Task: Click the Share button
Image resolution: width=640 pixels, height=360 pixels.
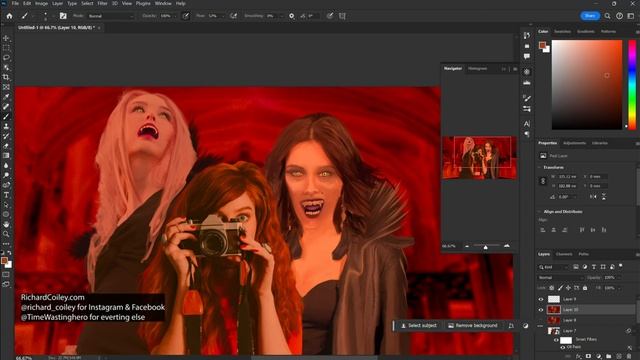Action: [x=590, y=16]
